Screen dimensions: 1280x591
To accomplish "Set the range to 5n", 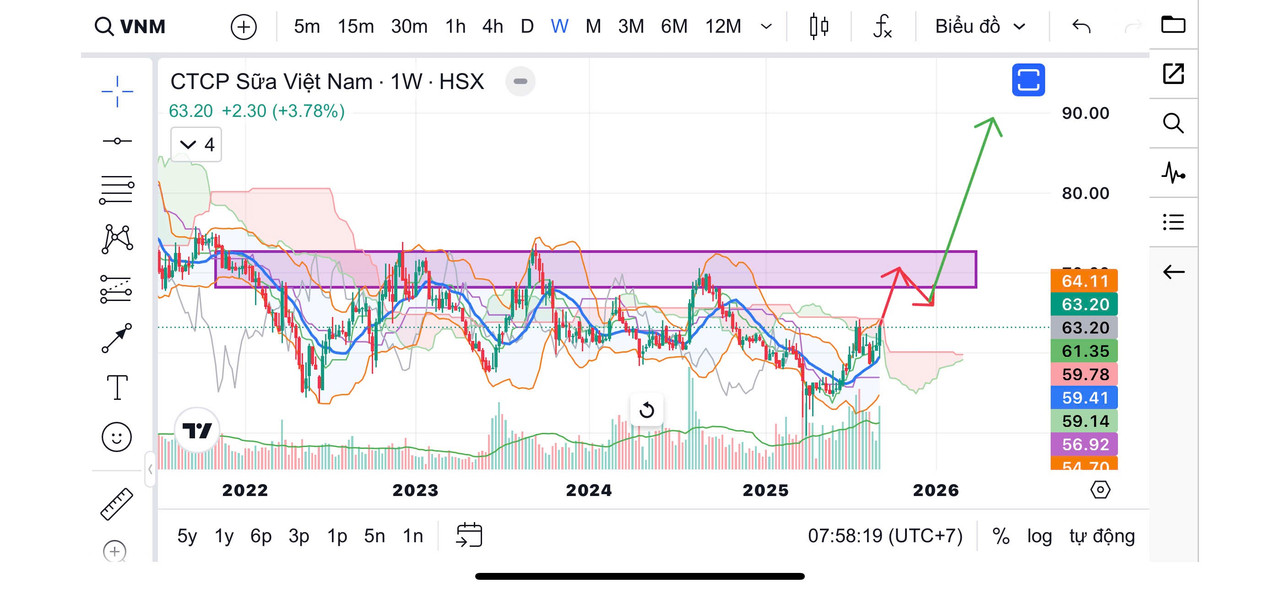I will (375, 536).
